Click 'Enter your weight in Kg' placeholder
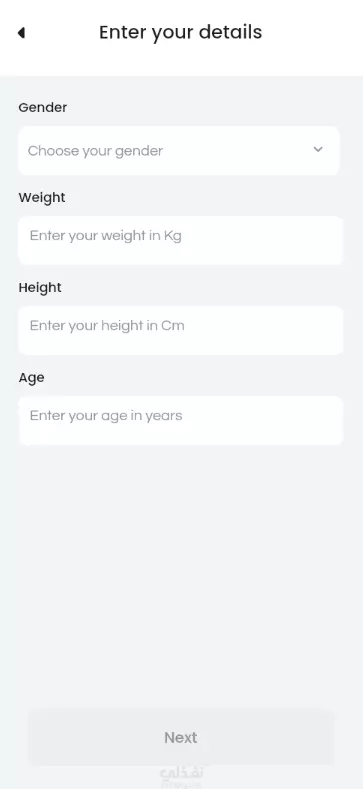363x789 pixels. tap(106, 235)
